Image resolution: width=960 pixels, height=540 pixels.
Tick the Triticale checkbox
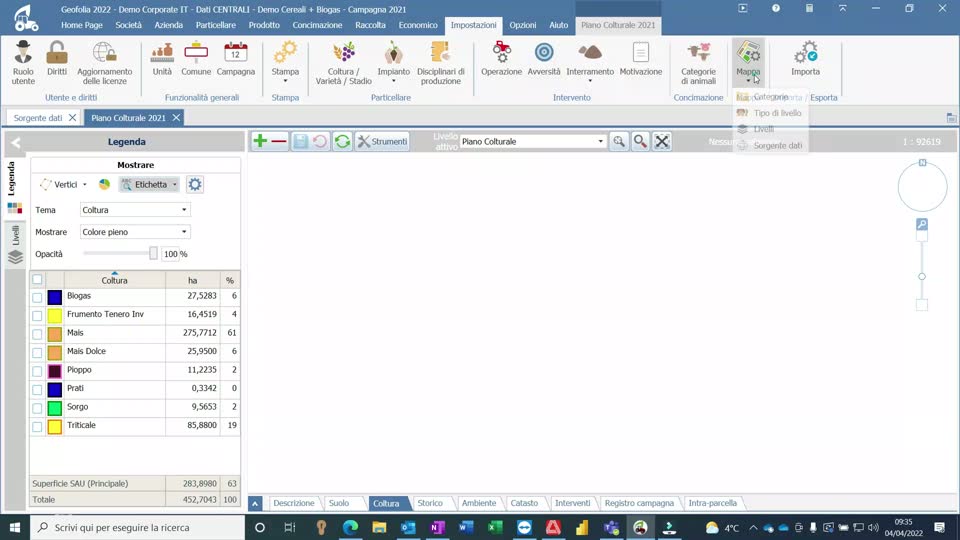tap(37, 426)
